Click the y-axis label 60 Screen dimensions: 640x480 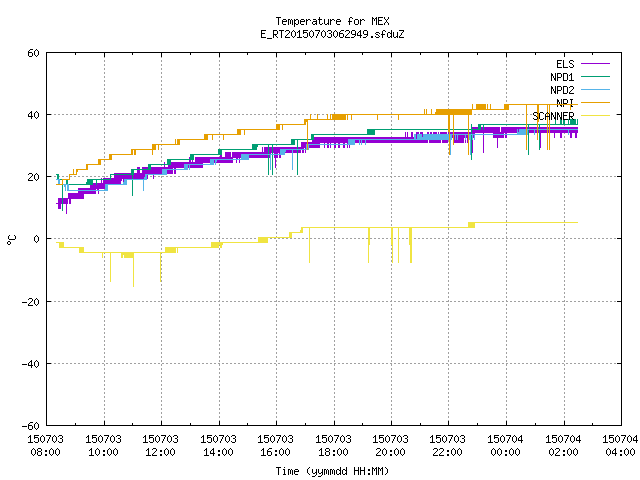33,53
